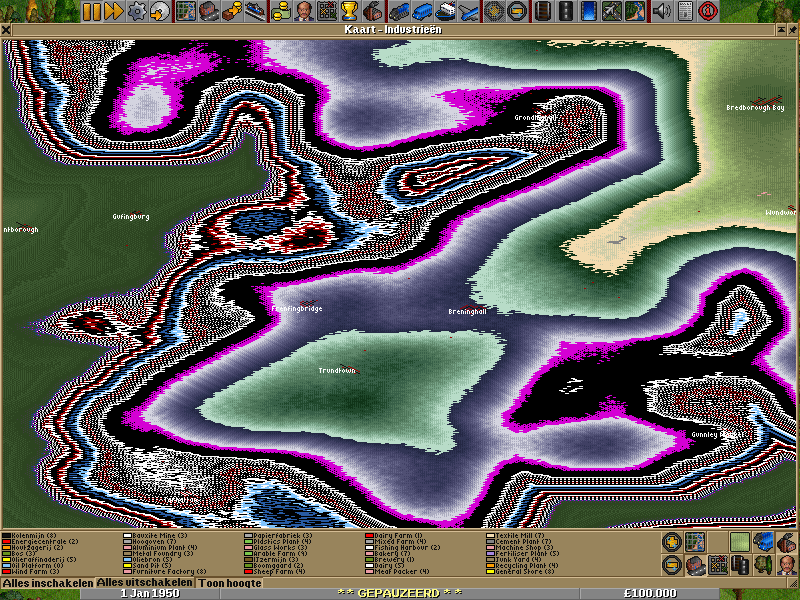The image size is (800, 600).
Task: Open the aircraft list icon
Action: [x=467, y=11]
